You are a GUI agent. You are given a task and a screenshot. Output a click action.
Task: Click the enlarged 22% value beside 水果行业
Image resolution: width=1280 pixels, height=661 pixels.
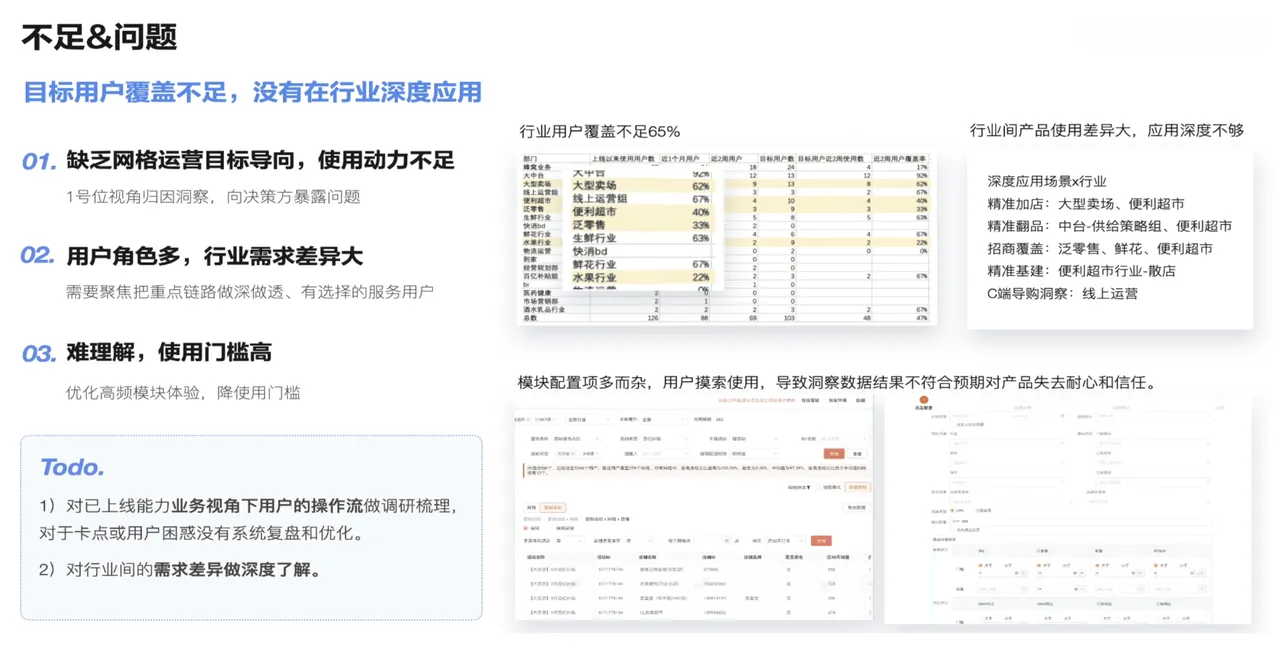[x=701, y=277]
